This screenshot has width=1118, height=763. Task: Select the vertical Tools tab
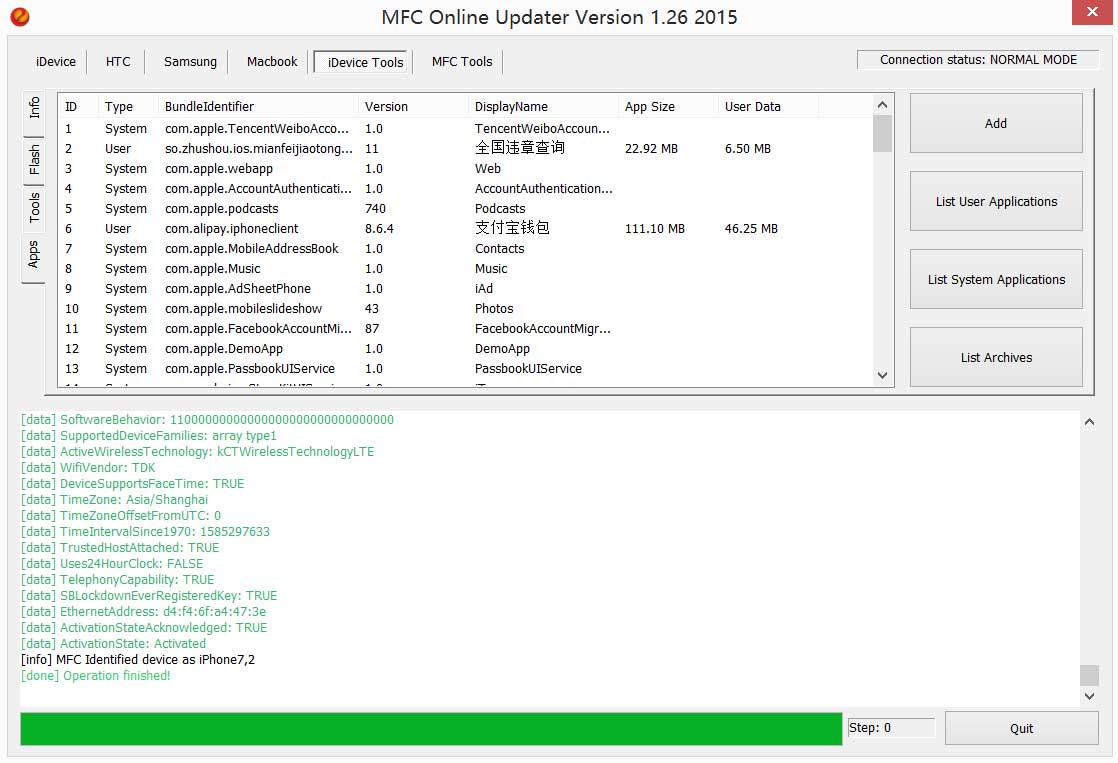[34, 207]
